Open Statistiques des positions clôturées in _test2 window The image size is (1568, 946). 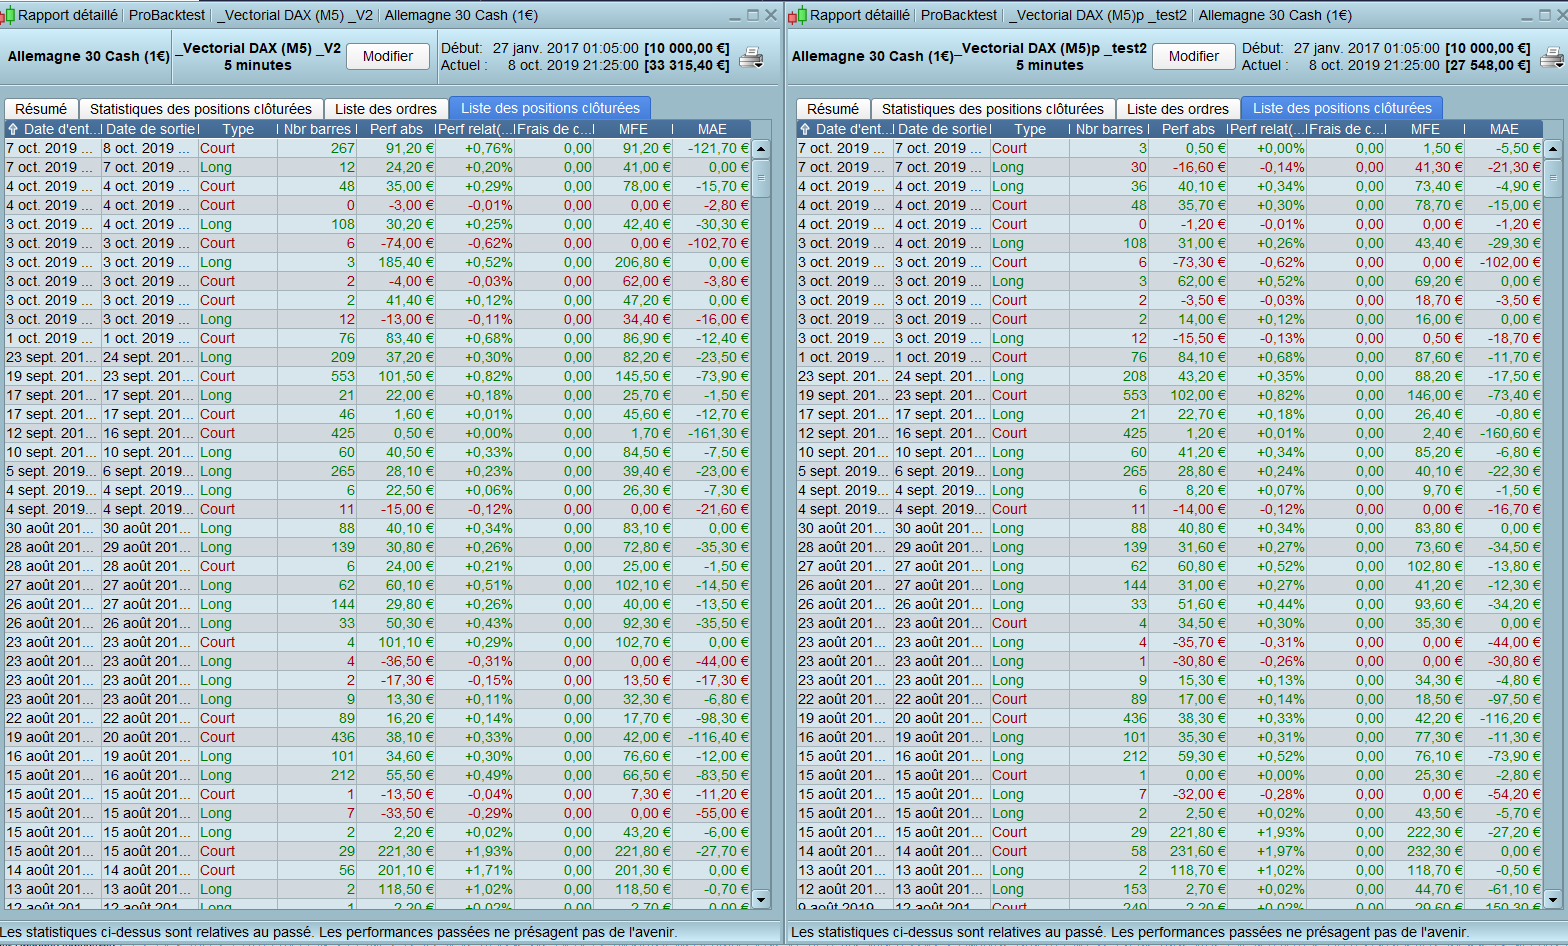click(993, 109)
